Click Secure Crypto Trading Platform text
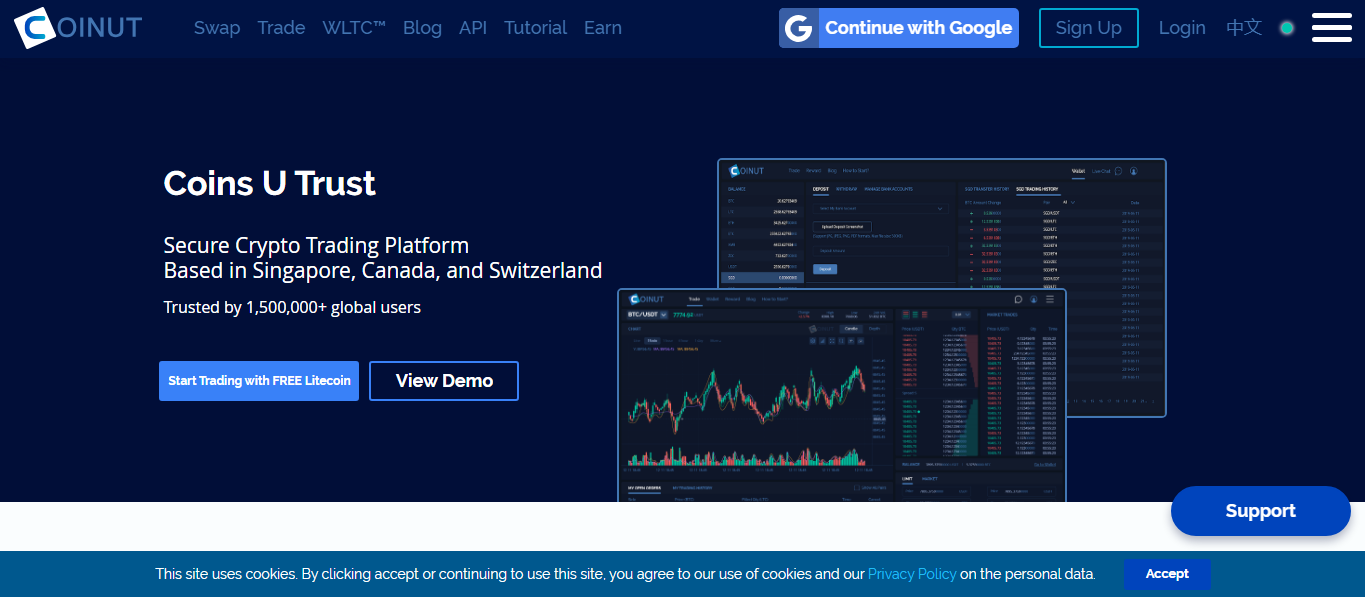The width and height of the screenshot is (1365, 597). (x=316, y=245)
